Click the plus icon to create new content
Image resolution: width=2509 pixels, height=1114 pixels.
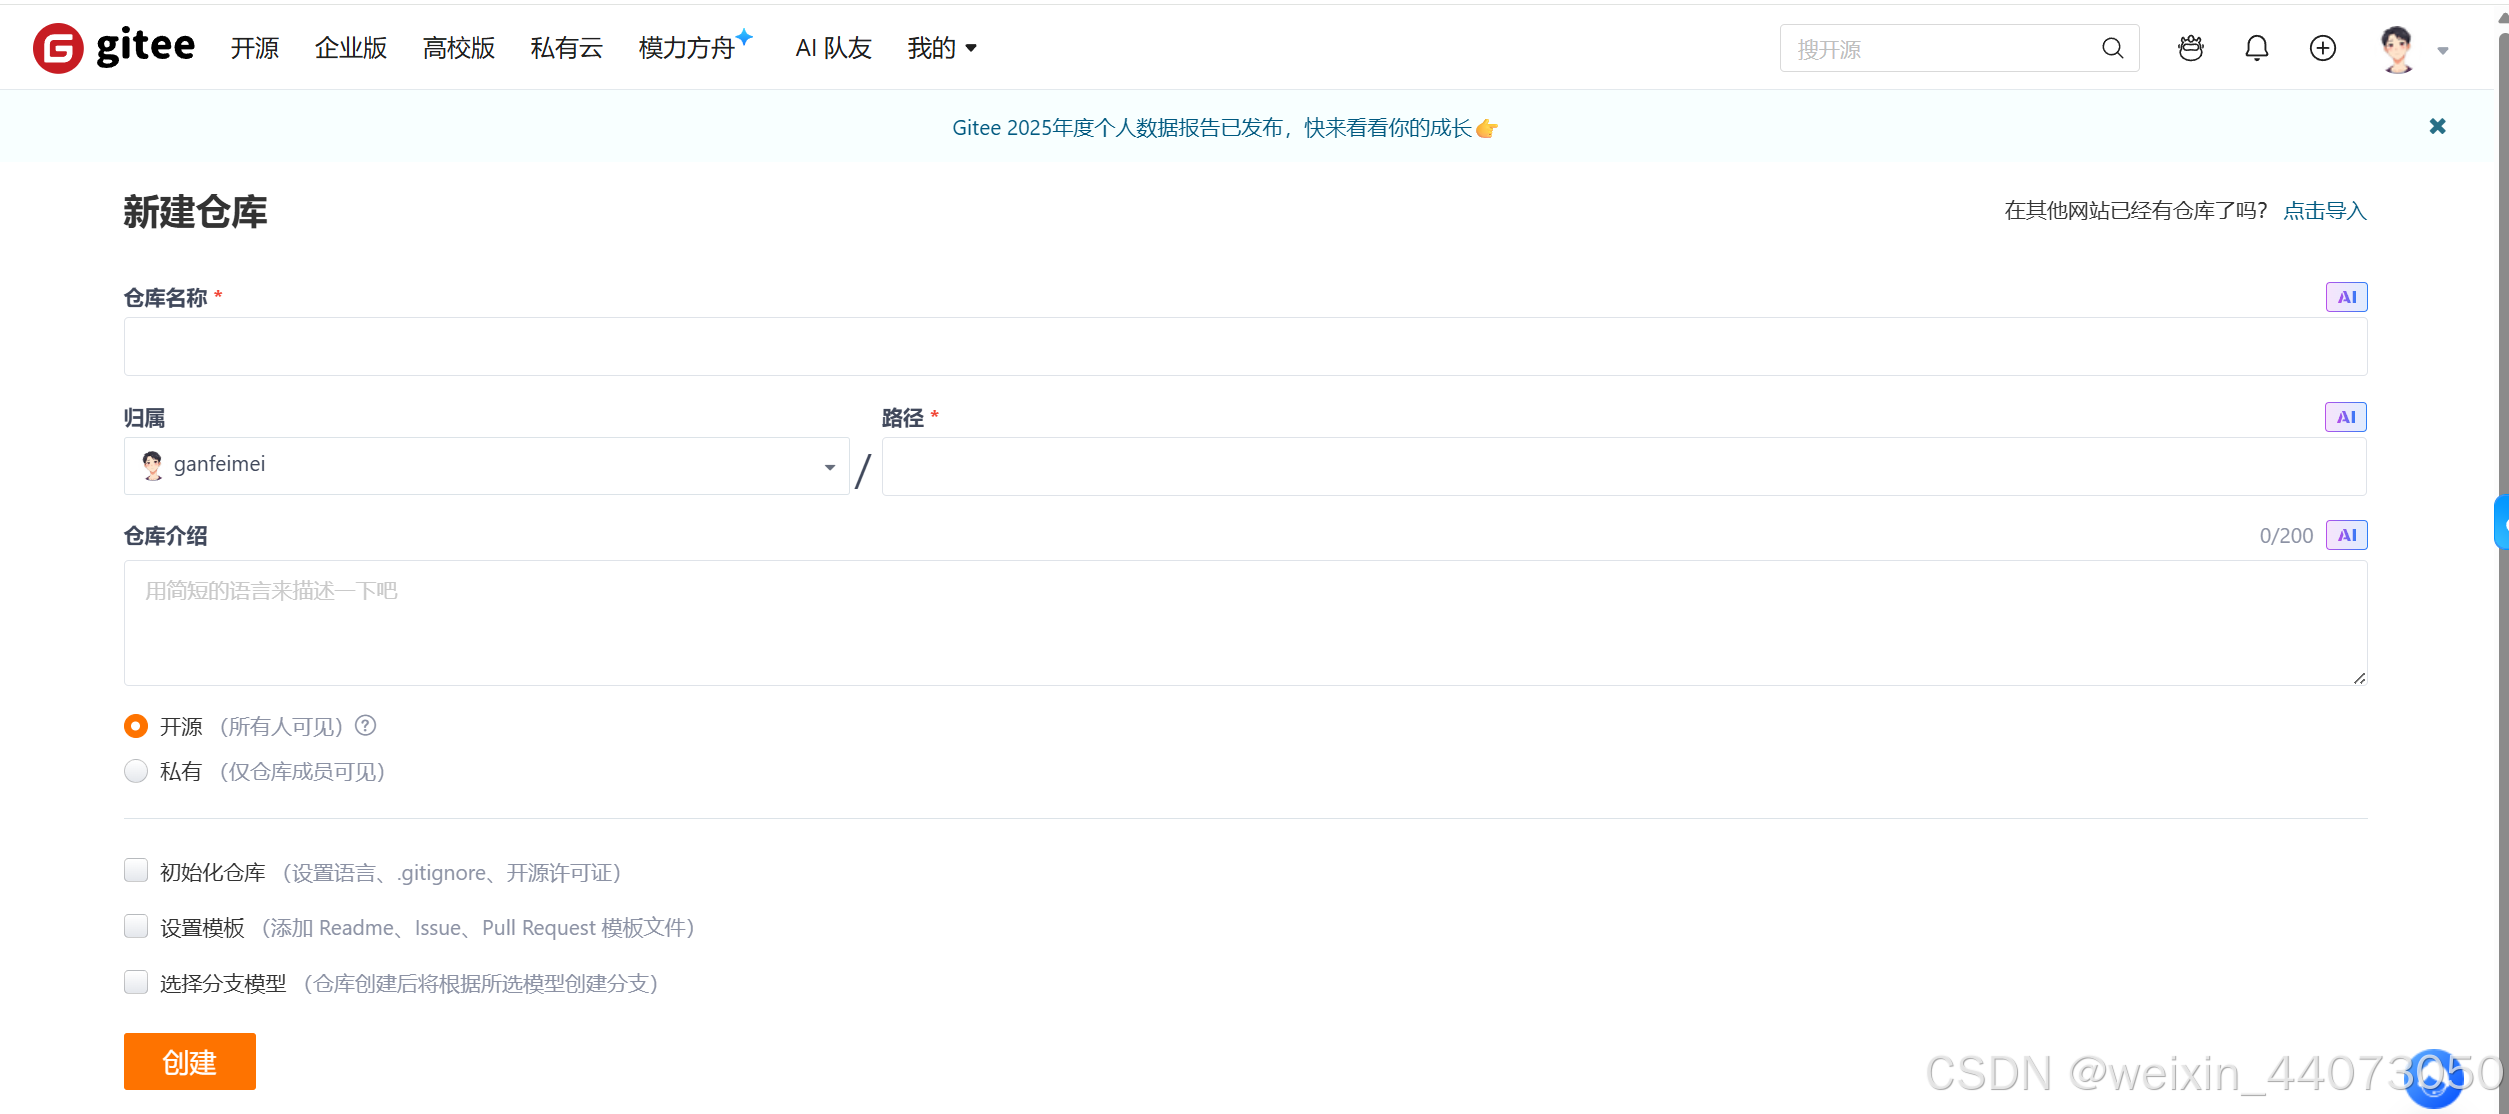[x=2322, y=47]
